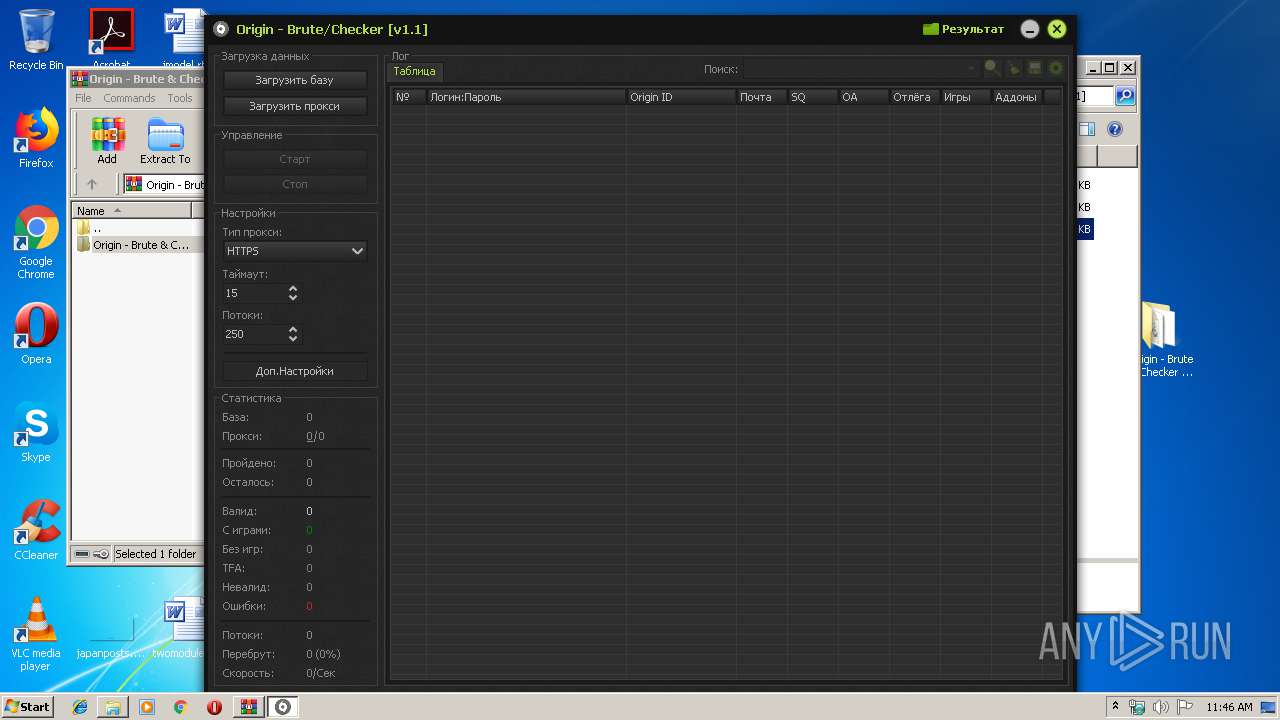Screen dimensions: 1280x720
Task: Open the Commands menu in WinRAR window
Action: pyautogui.click(x=129, y=98)
